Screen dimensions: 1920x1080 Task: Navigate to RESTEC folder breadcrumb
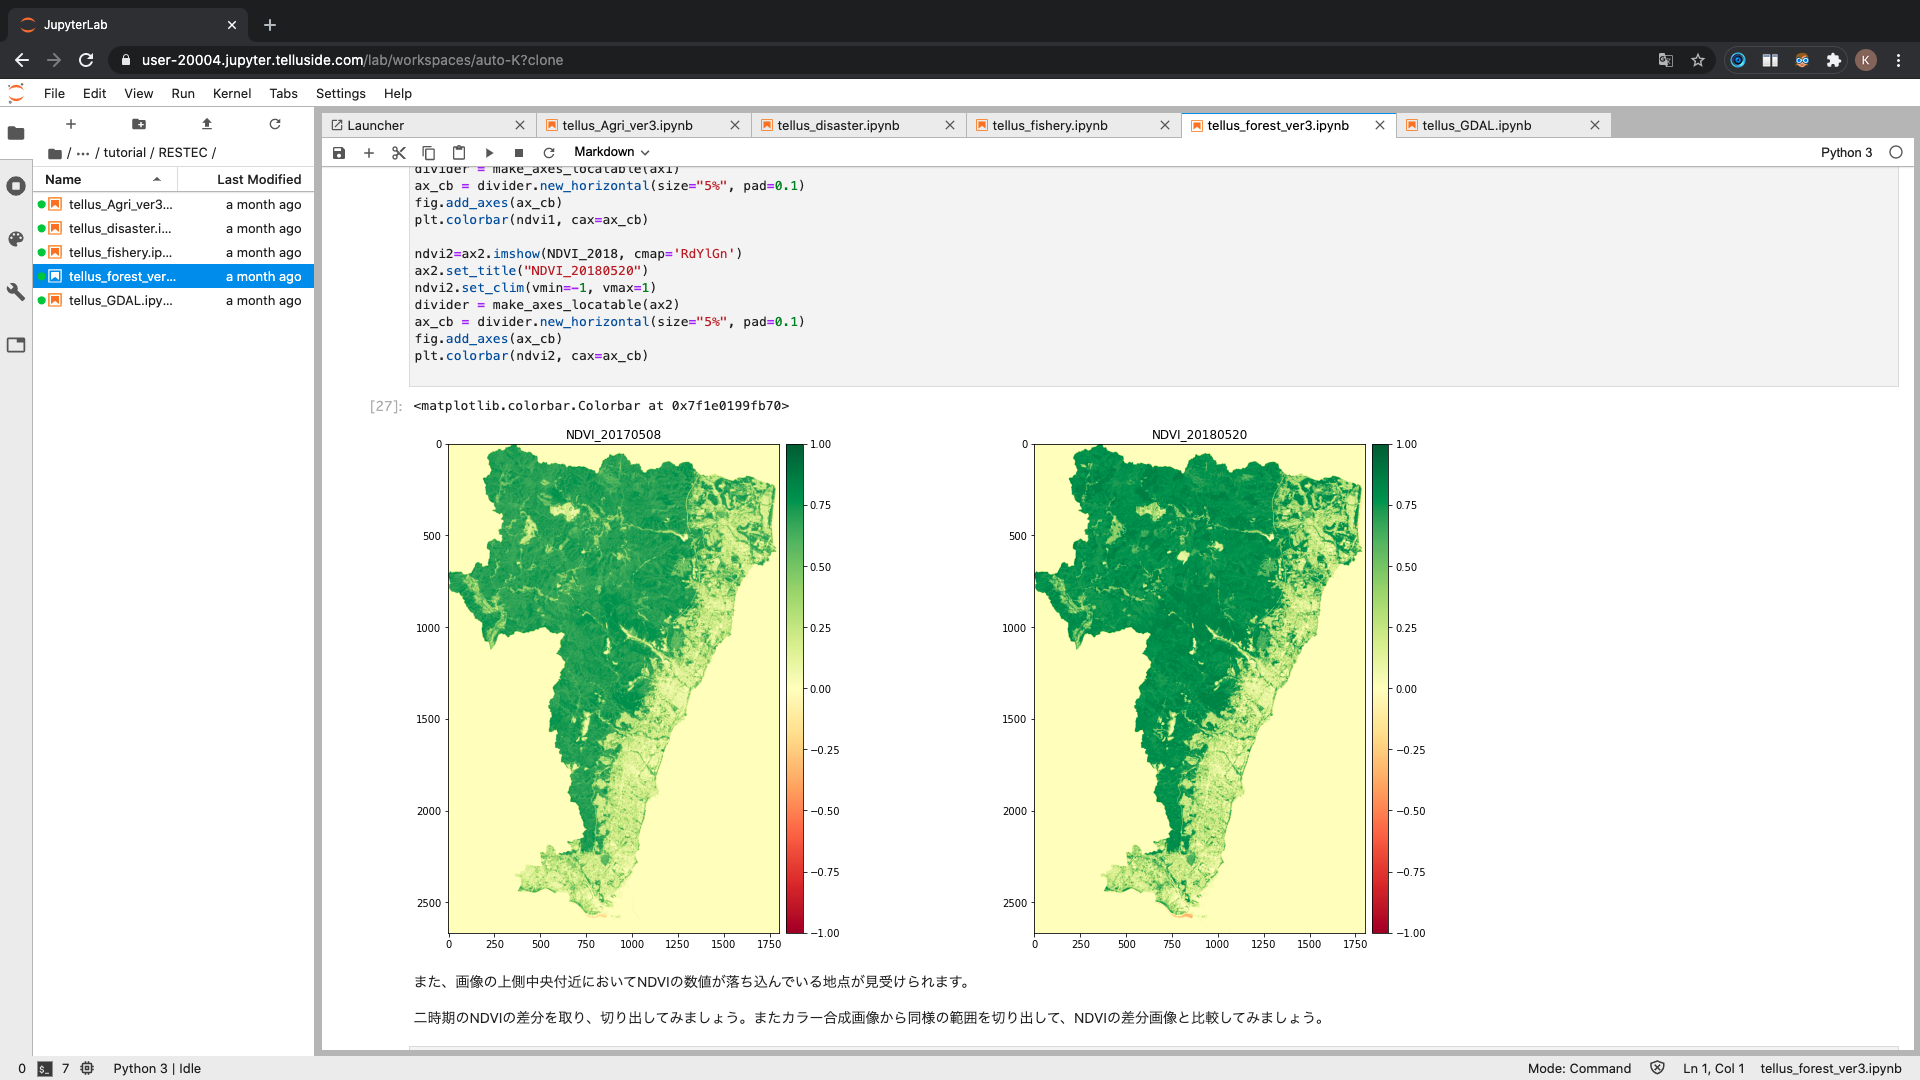click(183, 153)
